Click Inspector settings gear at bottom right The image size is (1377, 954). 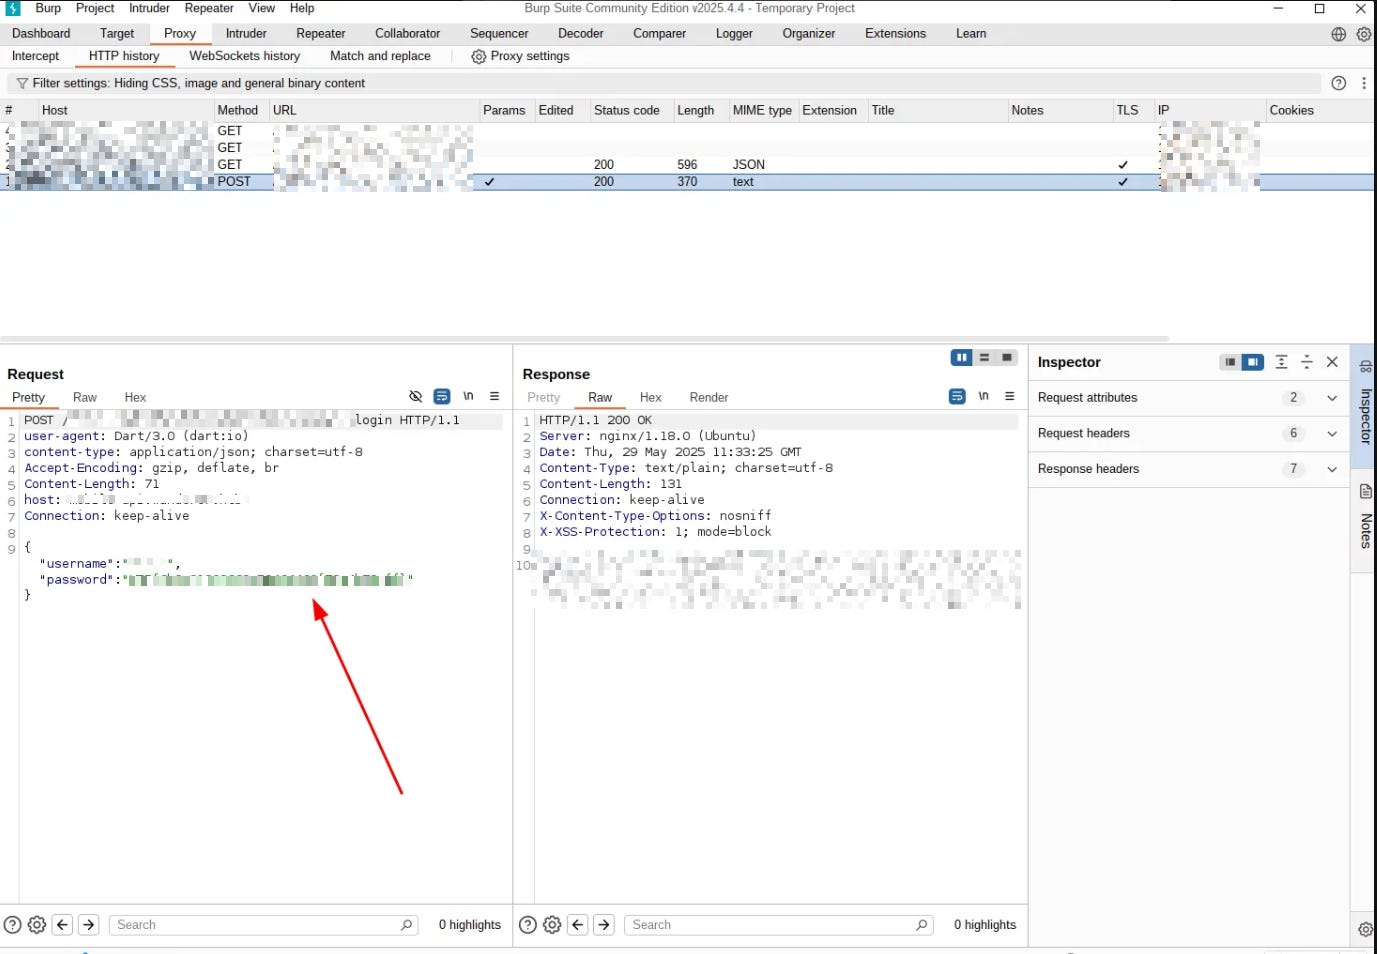tap(1365, 930)
